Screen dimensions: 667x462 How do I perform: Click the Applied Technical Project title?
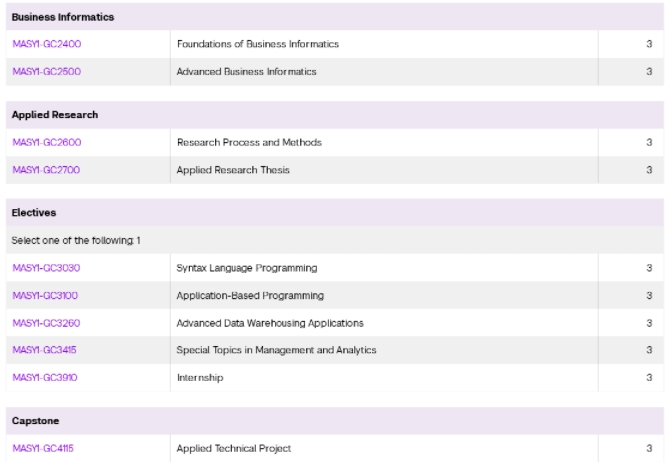(234, 448)
